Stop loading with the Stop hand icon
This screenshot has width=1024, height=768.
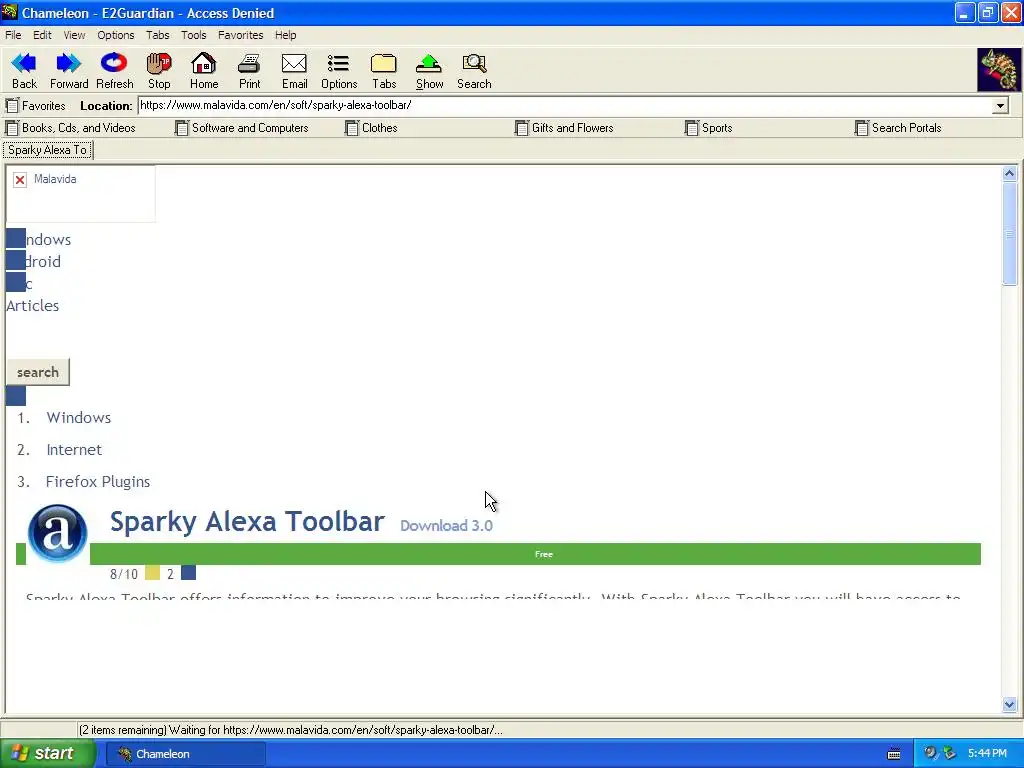(159, 71)
